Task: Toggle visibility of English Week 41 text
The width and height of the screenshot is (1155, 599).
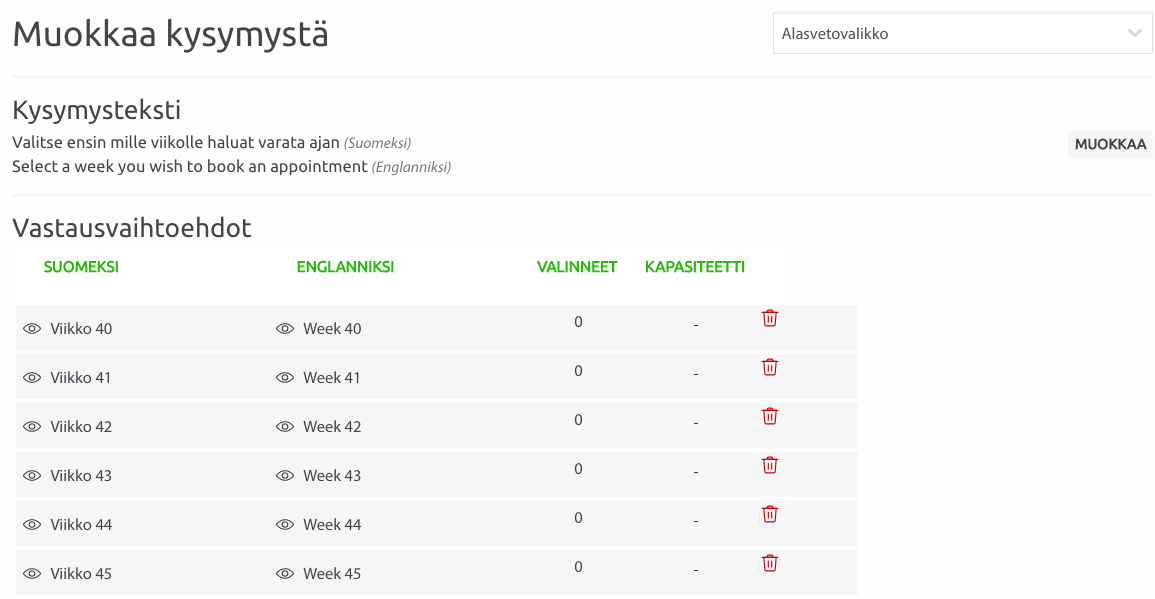Action: click(285, 378)
